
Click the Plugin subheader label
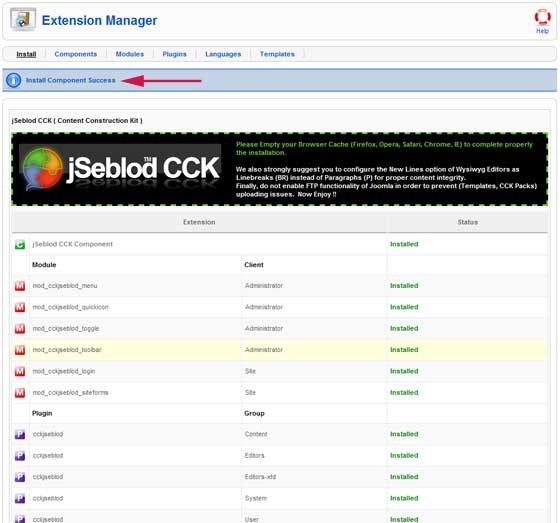(42, 413)
